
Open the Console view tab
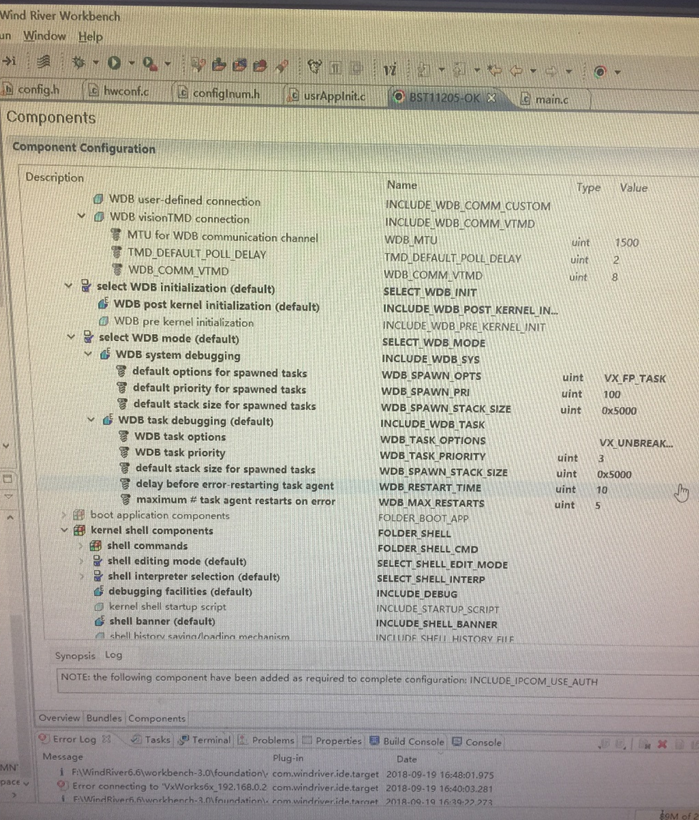tap(477, 742)
